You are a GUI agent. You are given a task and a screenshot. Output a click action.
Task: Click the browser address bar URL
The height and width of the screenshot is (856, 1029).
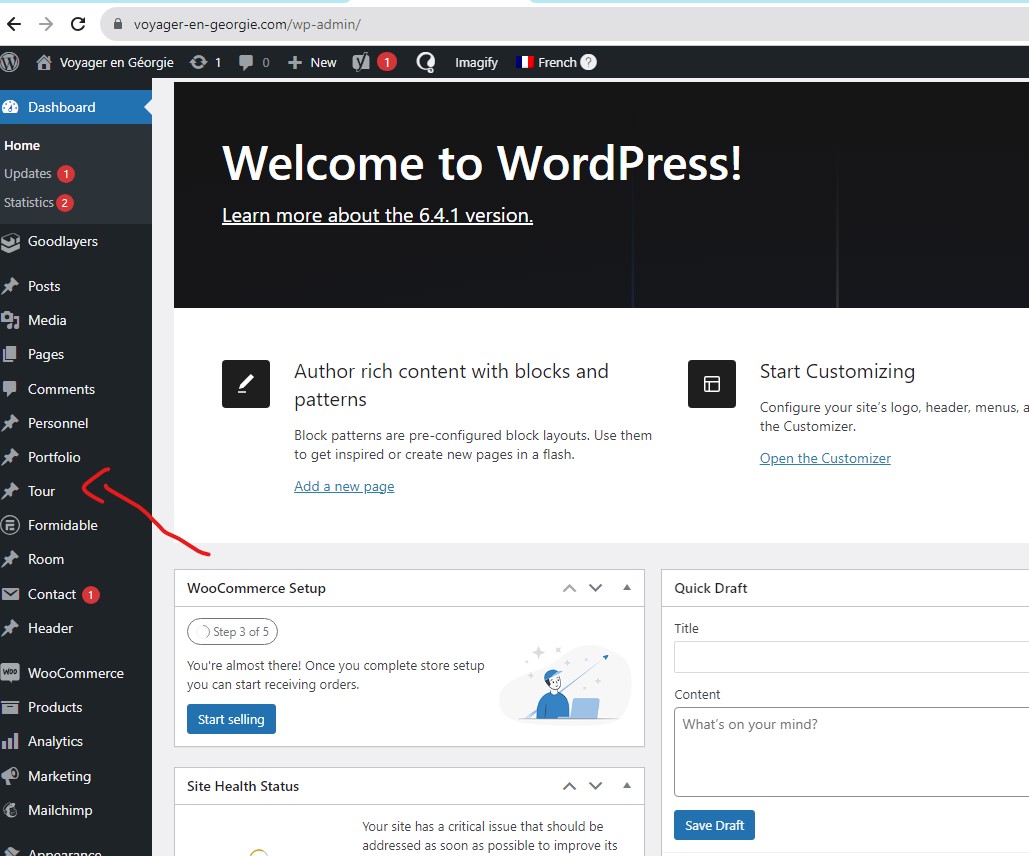pyautogui.click(x=247, y=24)
